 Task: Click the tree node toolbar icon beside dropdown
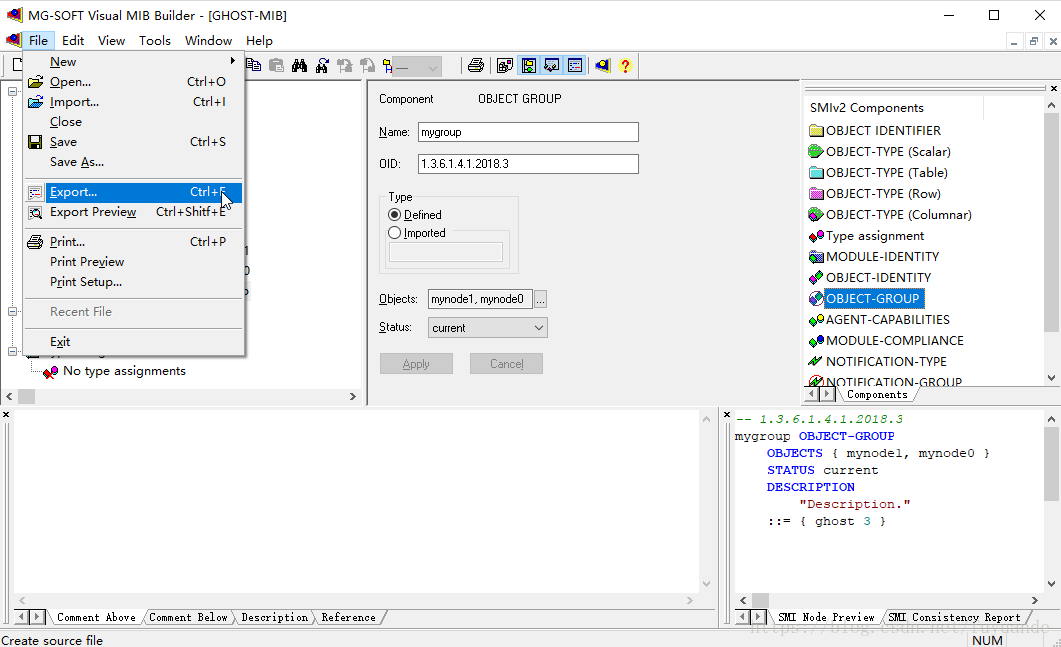coord(387,65)
